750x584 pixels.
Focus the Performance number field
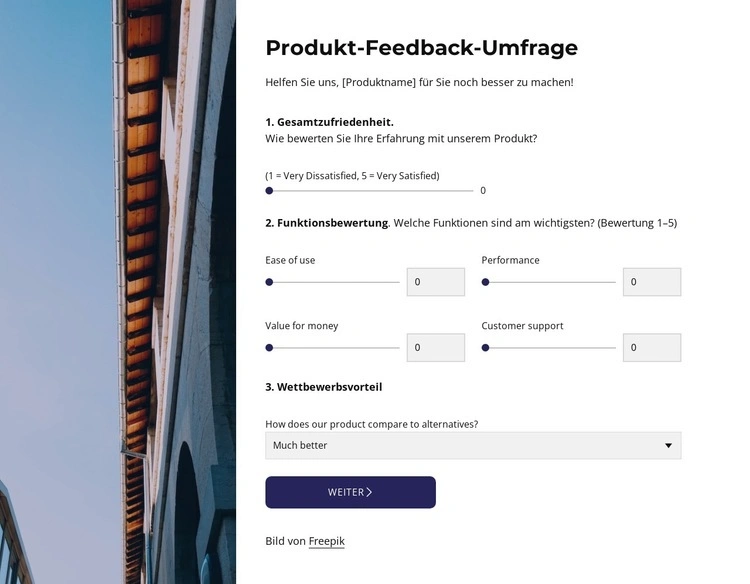(x=651, y=282)
